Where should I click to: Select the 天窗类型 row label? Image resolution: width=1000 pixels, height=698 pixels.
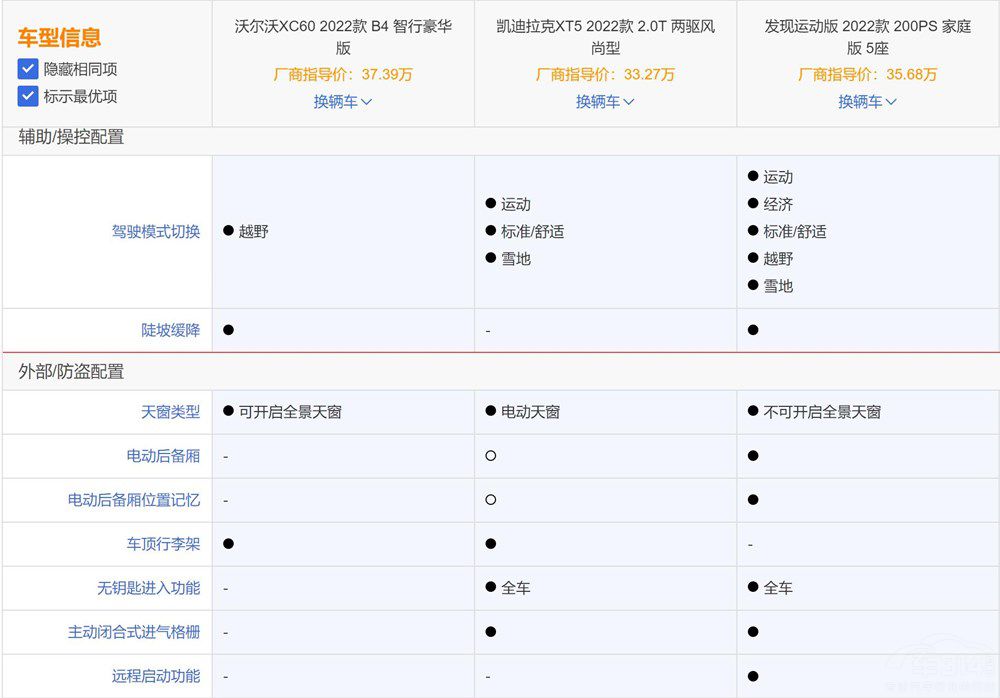point(170,411)
